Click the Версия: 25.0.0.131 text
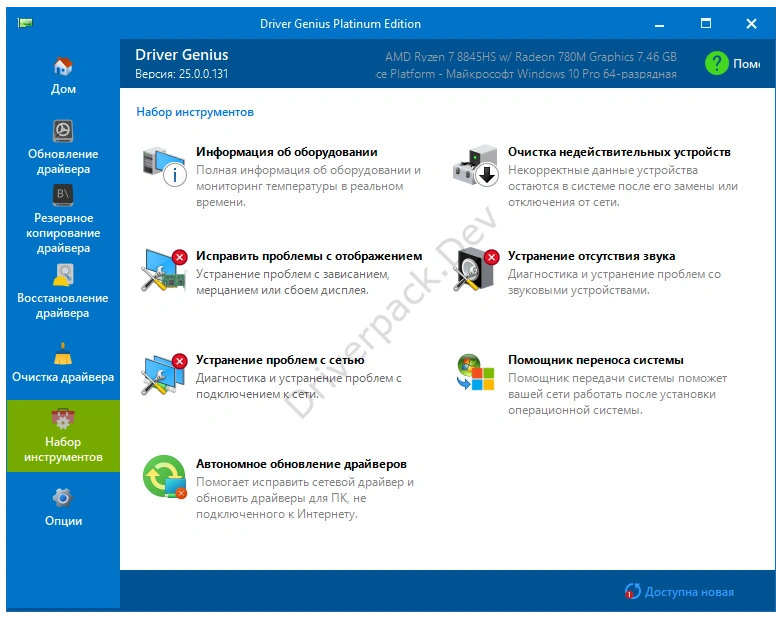Image resolution: width=783 pixels, height=620 pixels. click(x=181, y=74)
